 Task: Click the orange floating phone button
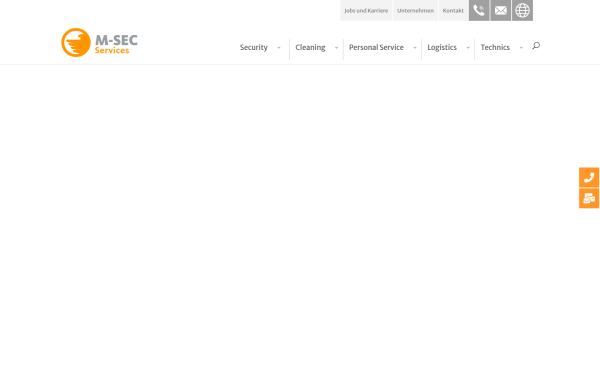[x=589, y=177]
